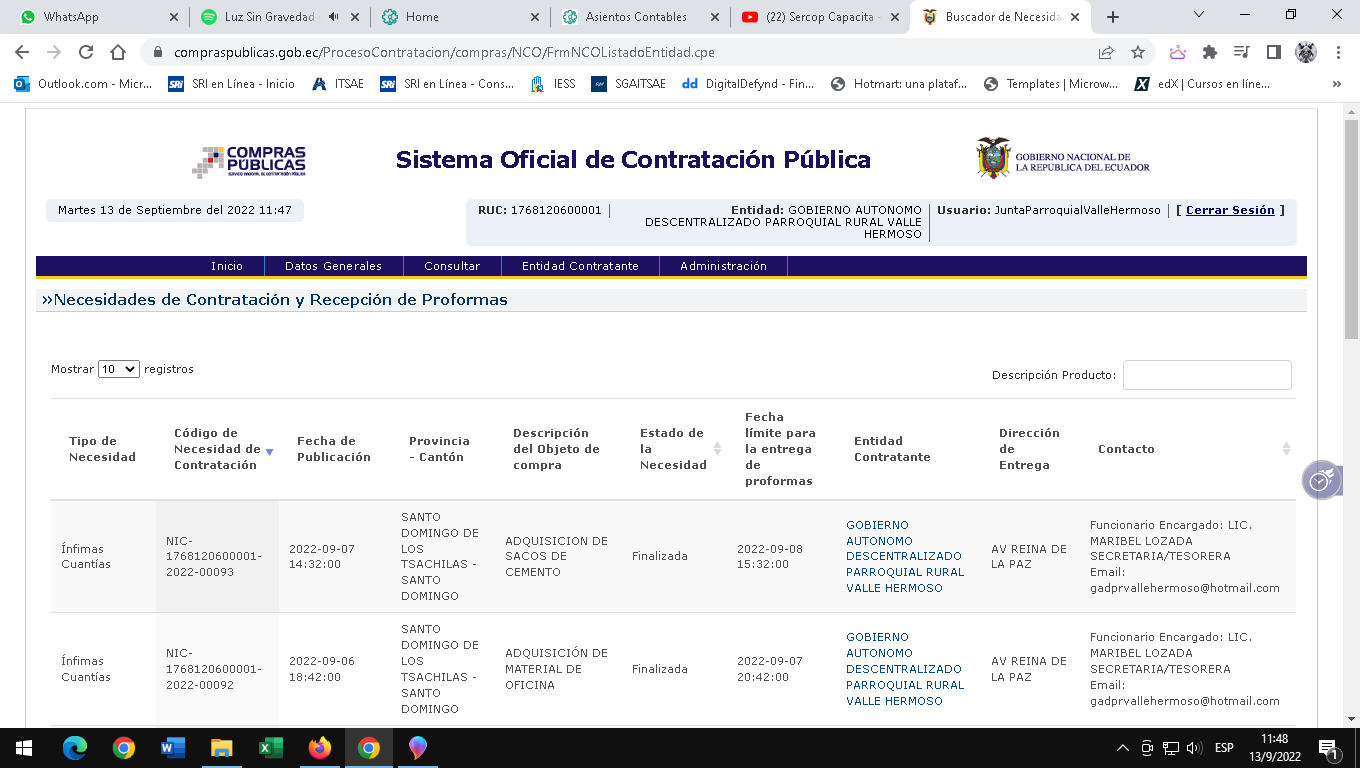Open the Consultar menu
1360x768 pixels.
click(x=452, y=266)
